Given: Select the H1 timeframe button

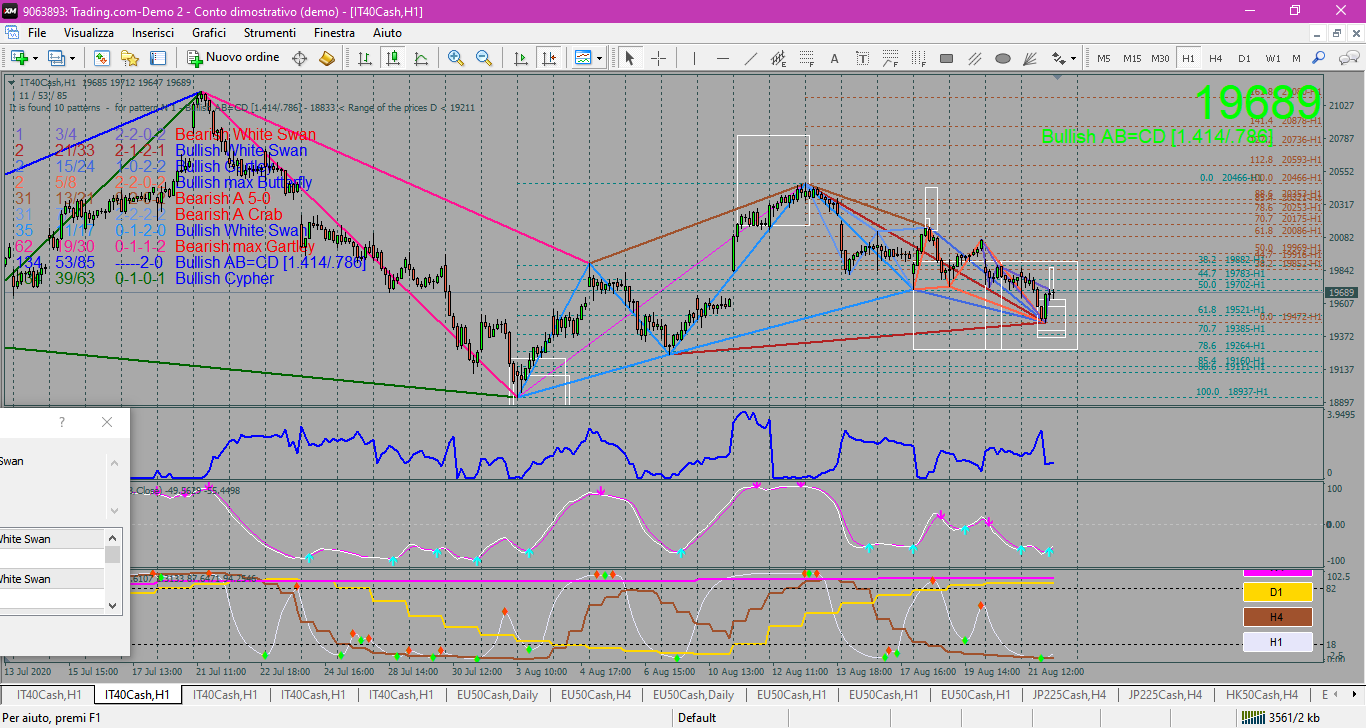Looking at the screenshot, I should coord(1188,58).
